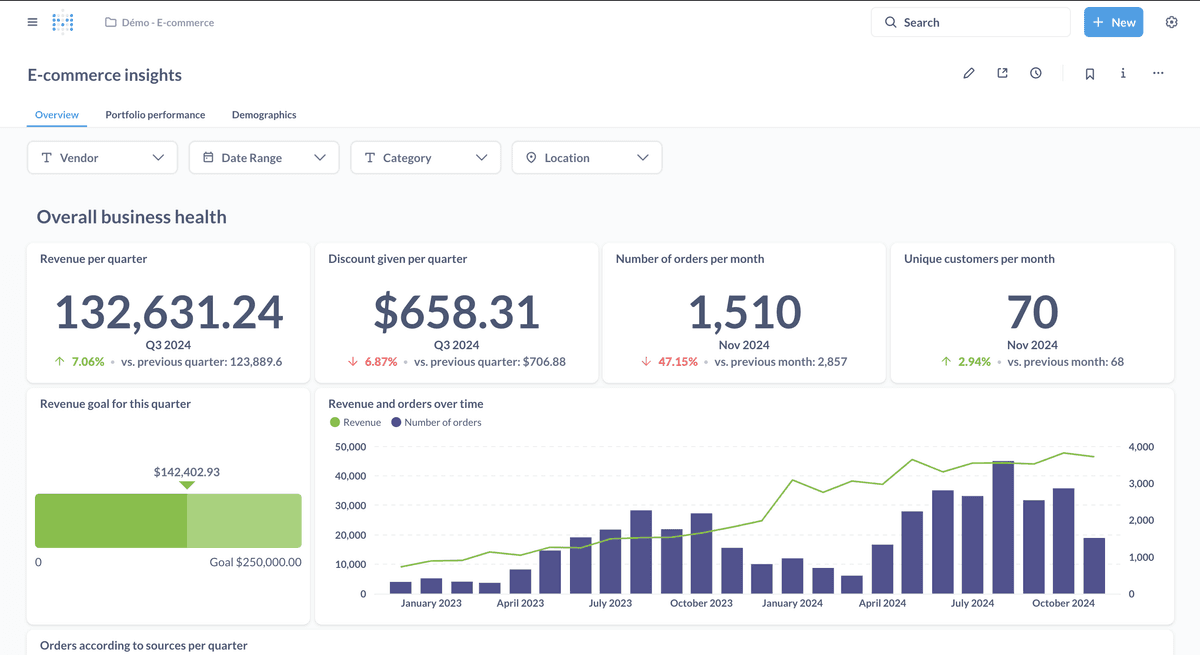
Task: Click the Vendor filter text icon
Action: click(x=46, y=158)
